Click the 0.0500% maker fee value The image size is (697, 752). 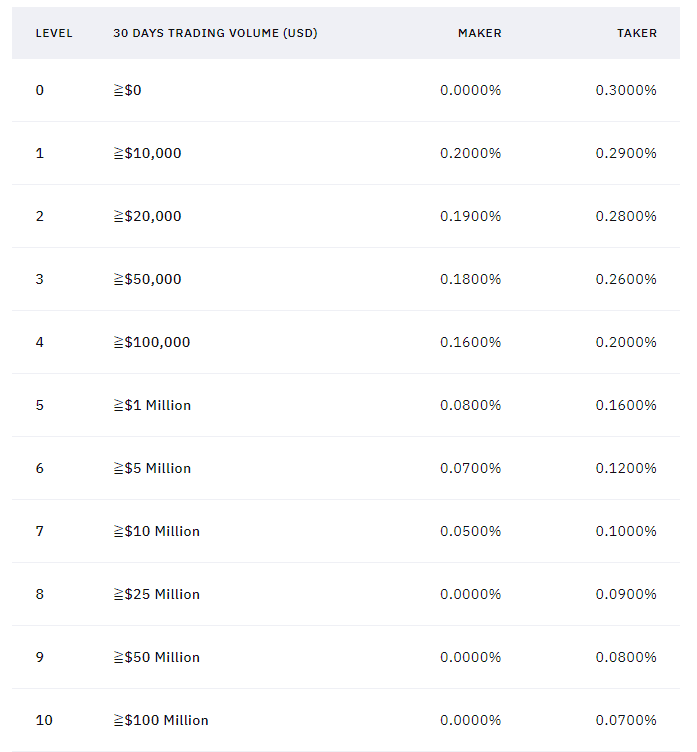(471, 531)
